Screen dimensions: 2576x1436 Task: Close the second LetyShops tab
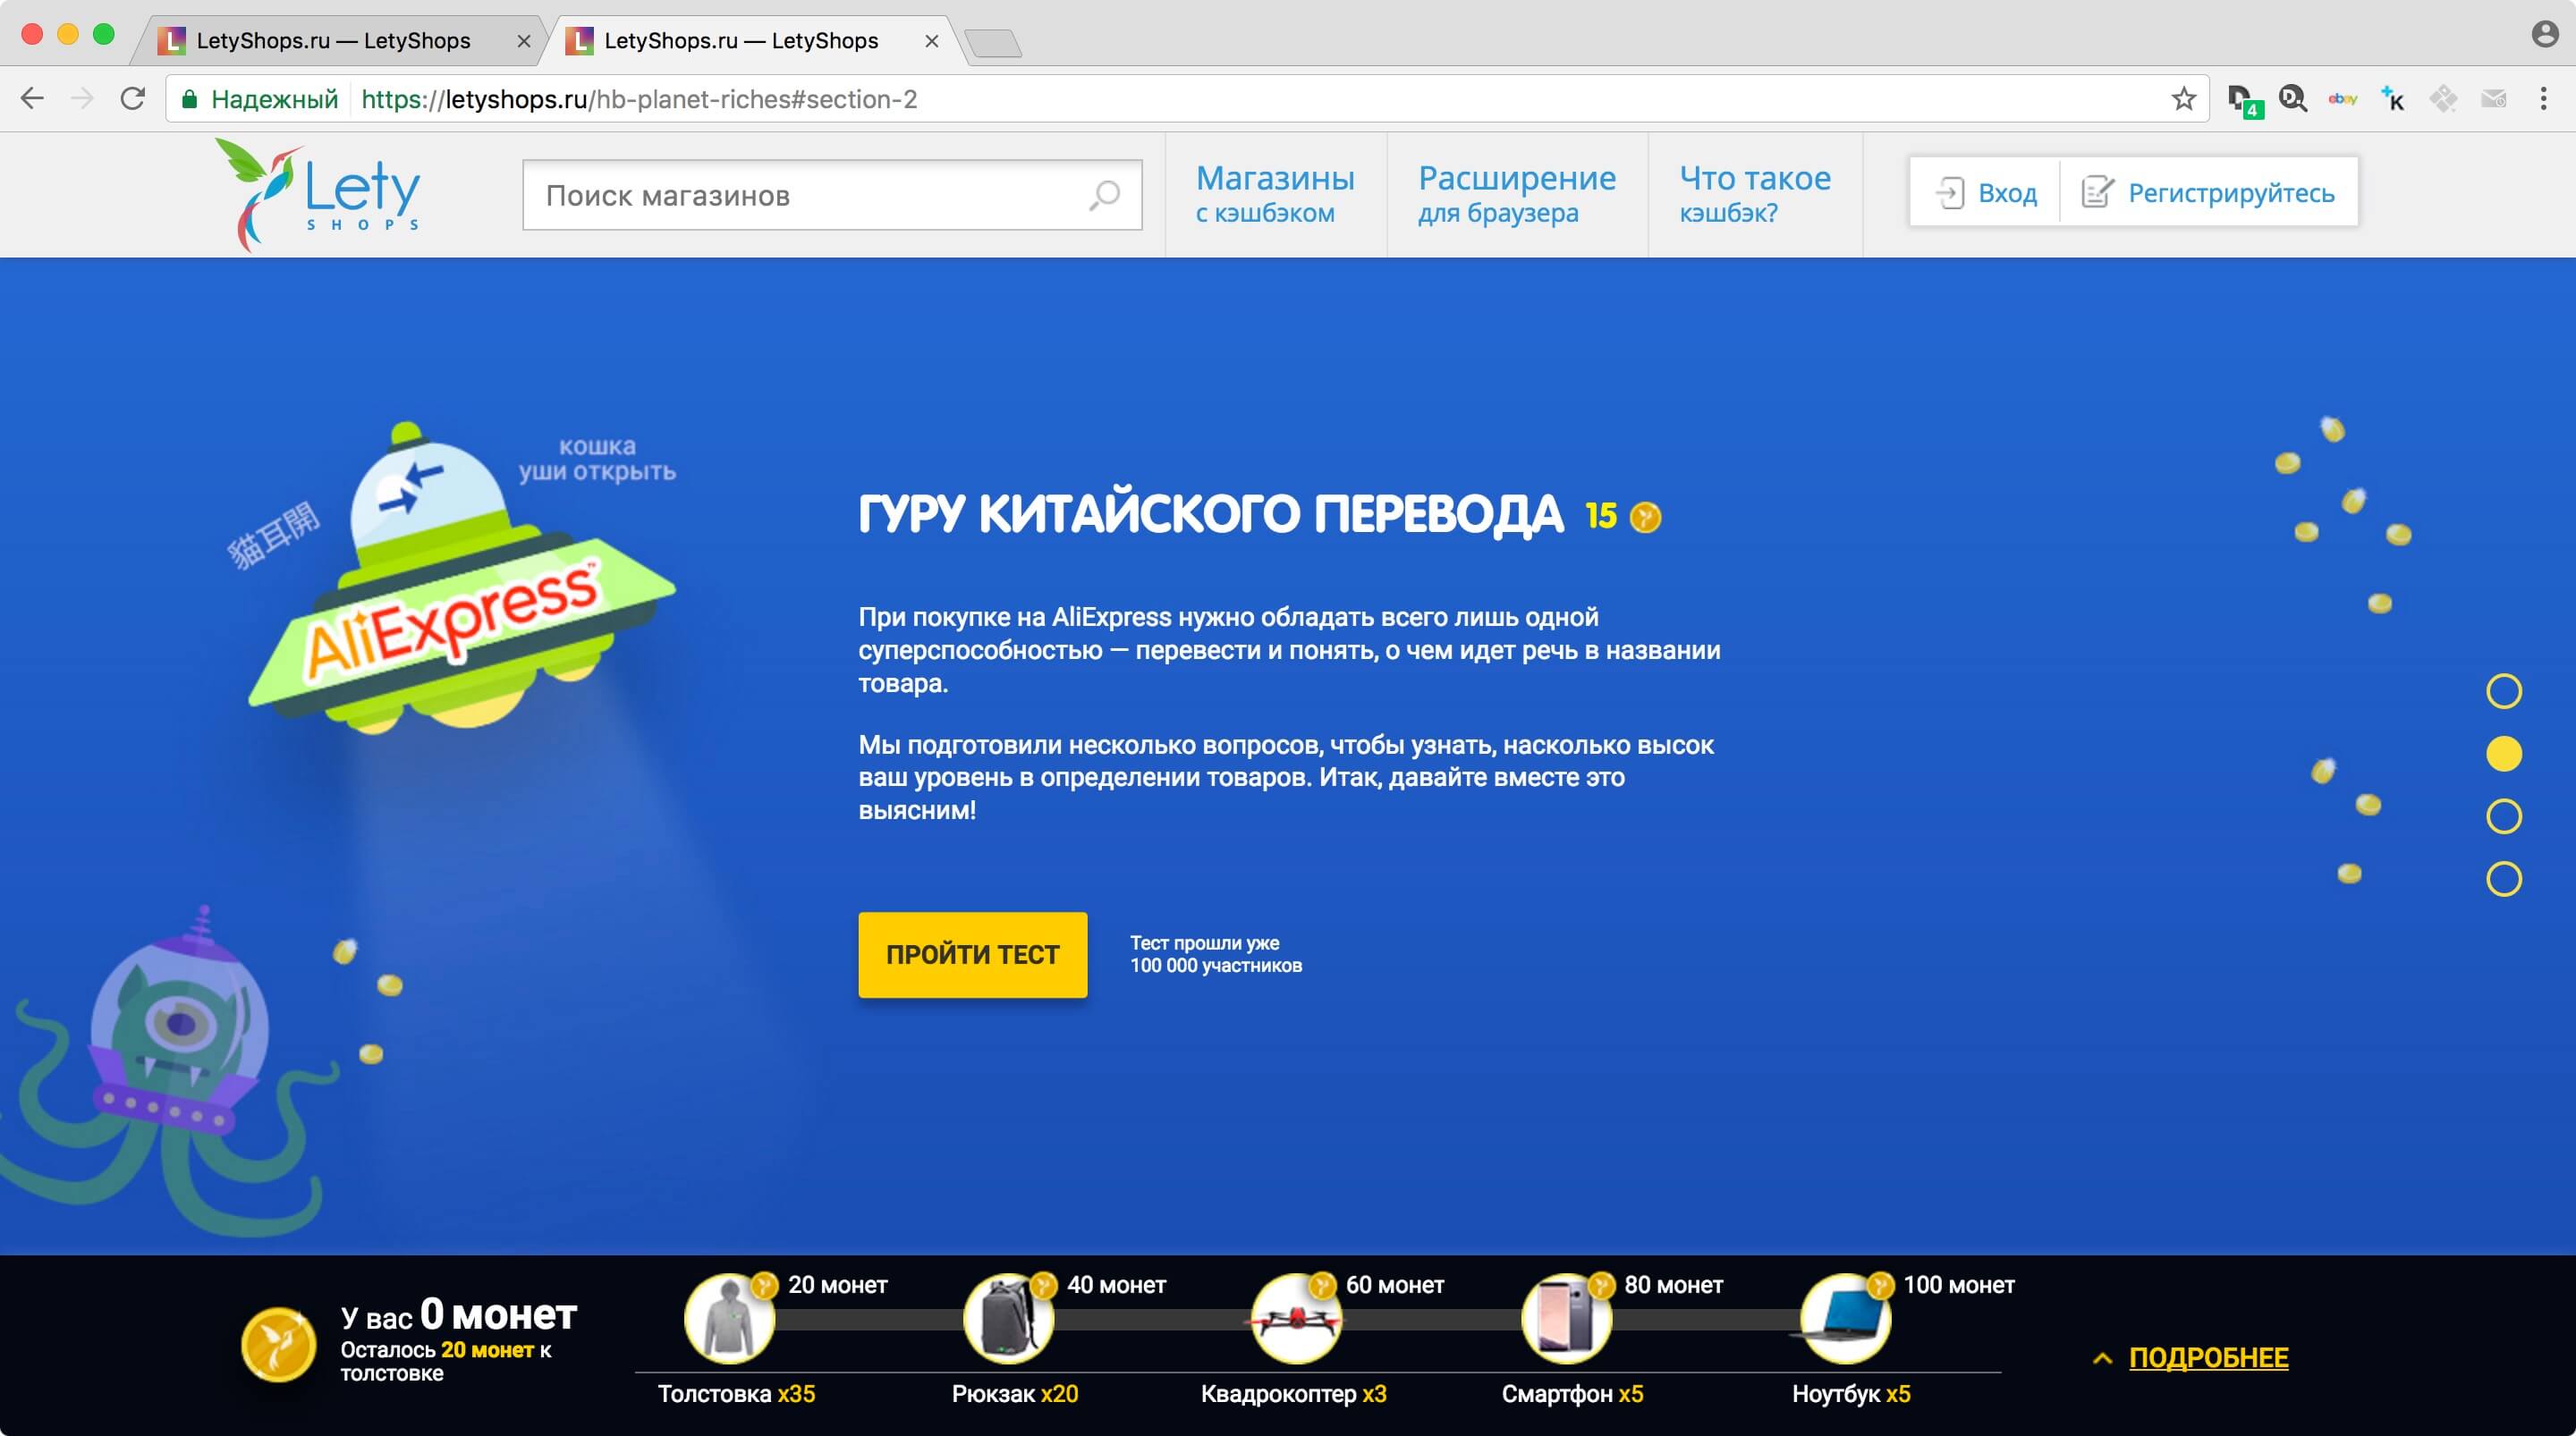pos(931,41)
